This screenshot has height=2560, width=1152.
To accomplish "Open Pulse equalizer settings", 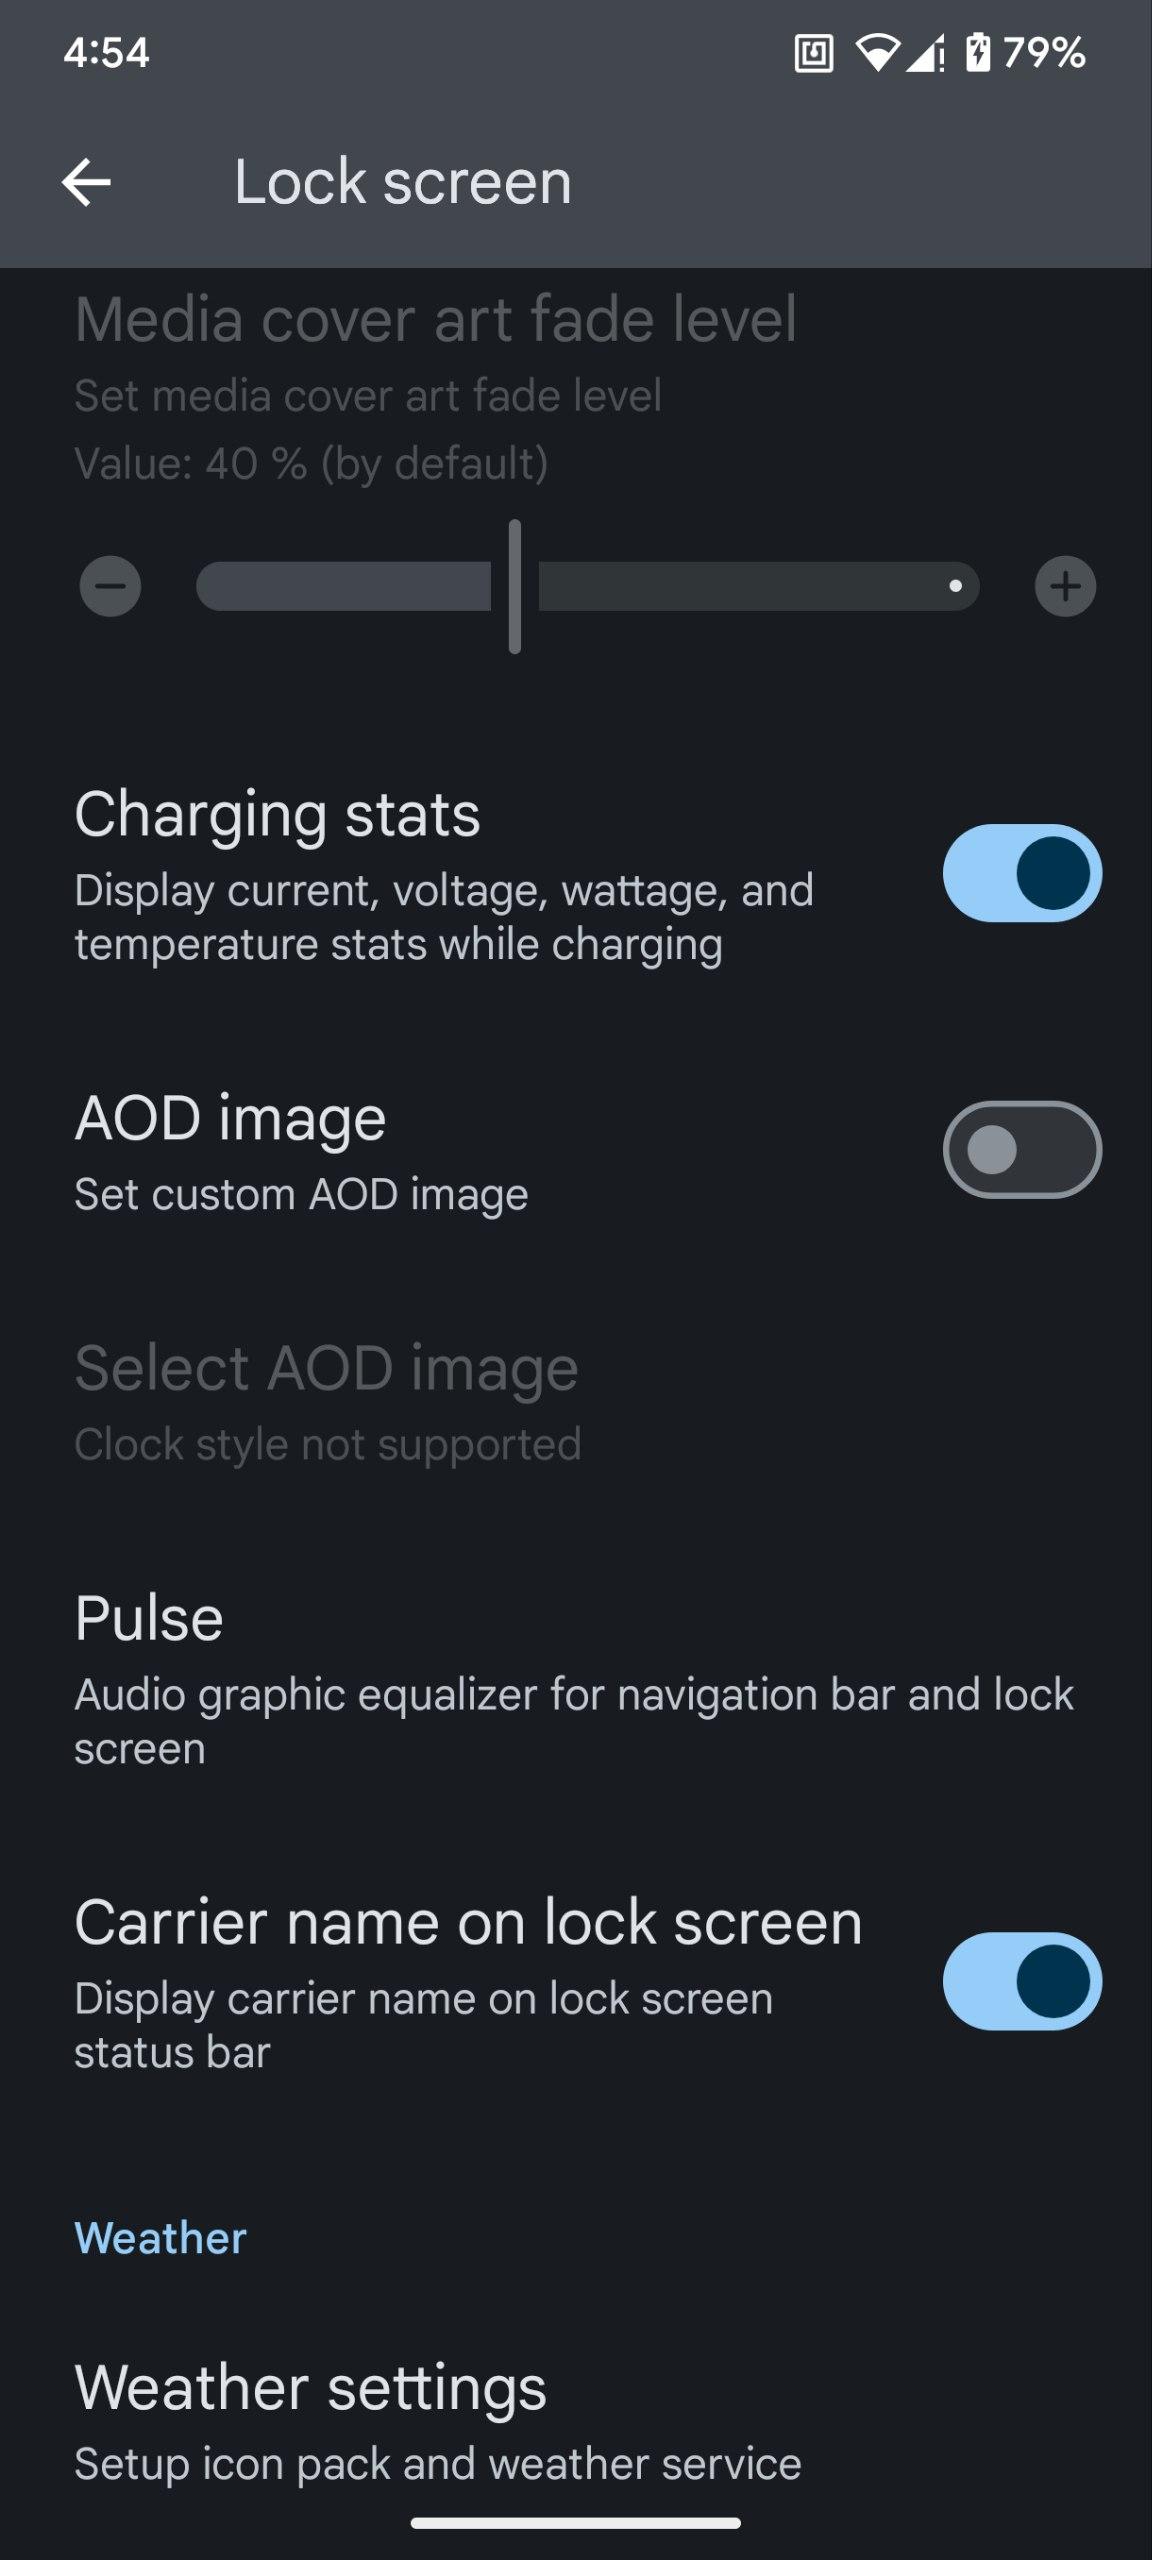I will [574, 1678].
